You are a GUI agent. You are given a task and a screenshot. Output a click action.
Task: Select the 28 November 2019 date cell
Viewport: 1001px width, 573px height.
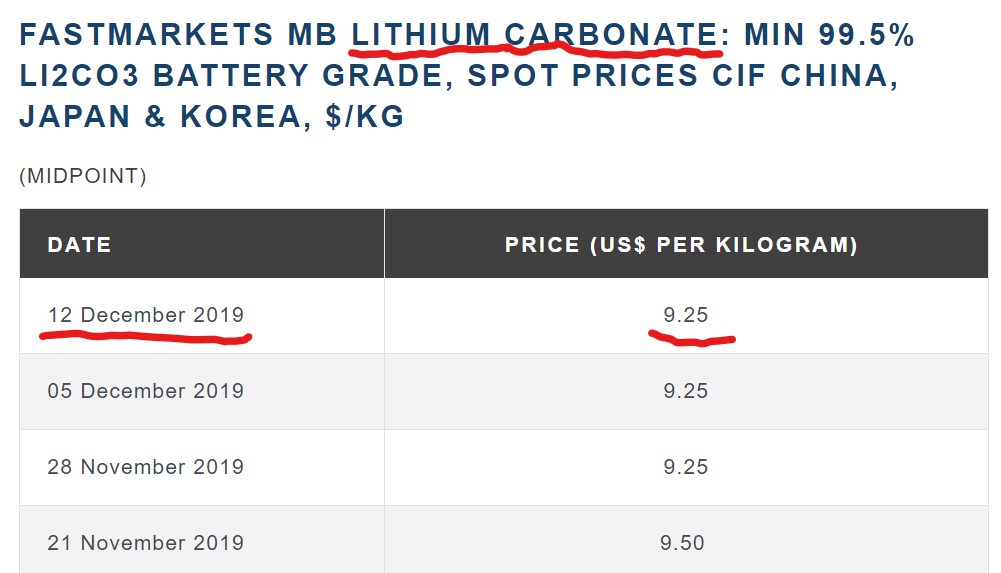145,467
